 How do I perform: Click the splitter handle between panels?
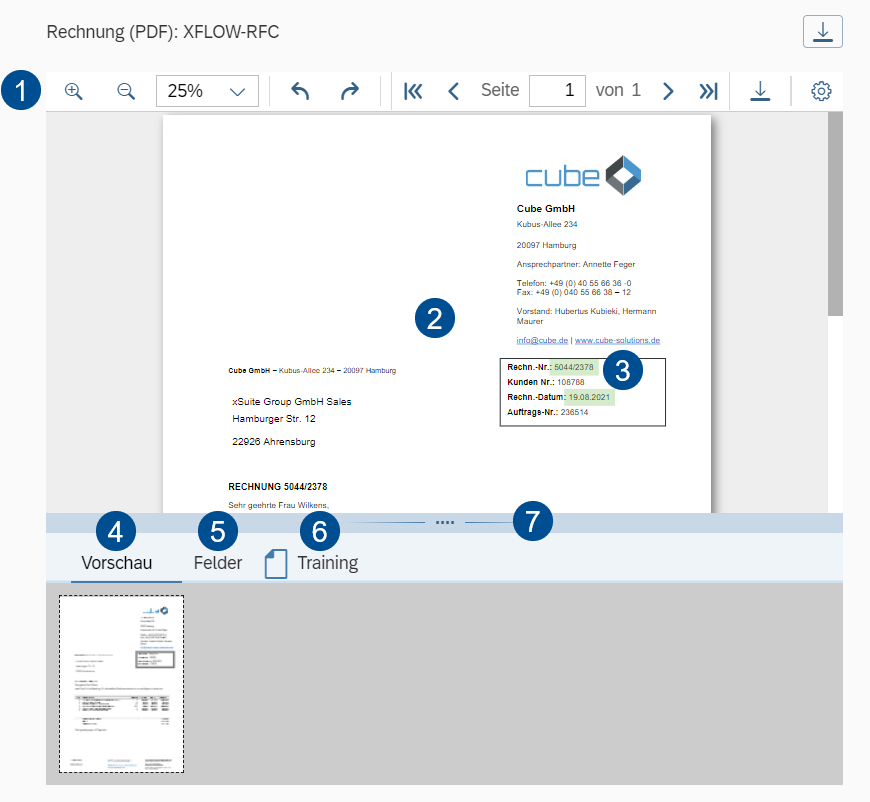pos(445,522)
